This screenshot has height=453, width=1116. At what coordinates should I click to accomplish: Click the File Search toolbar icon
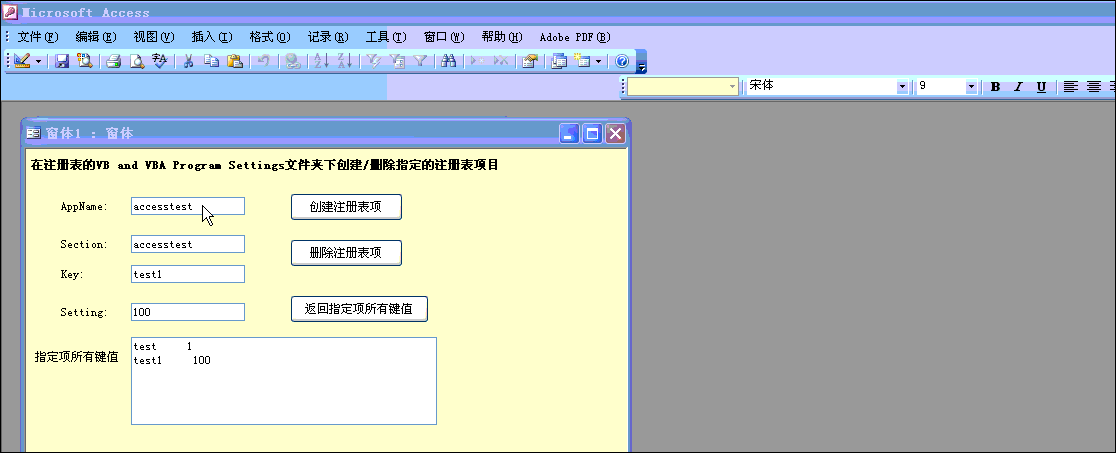(x=85, y=61)
